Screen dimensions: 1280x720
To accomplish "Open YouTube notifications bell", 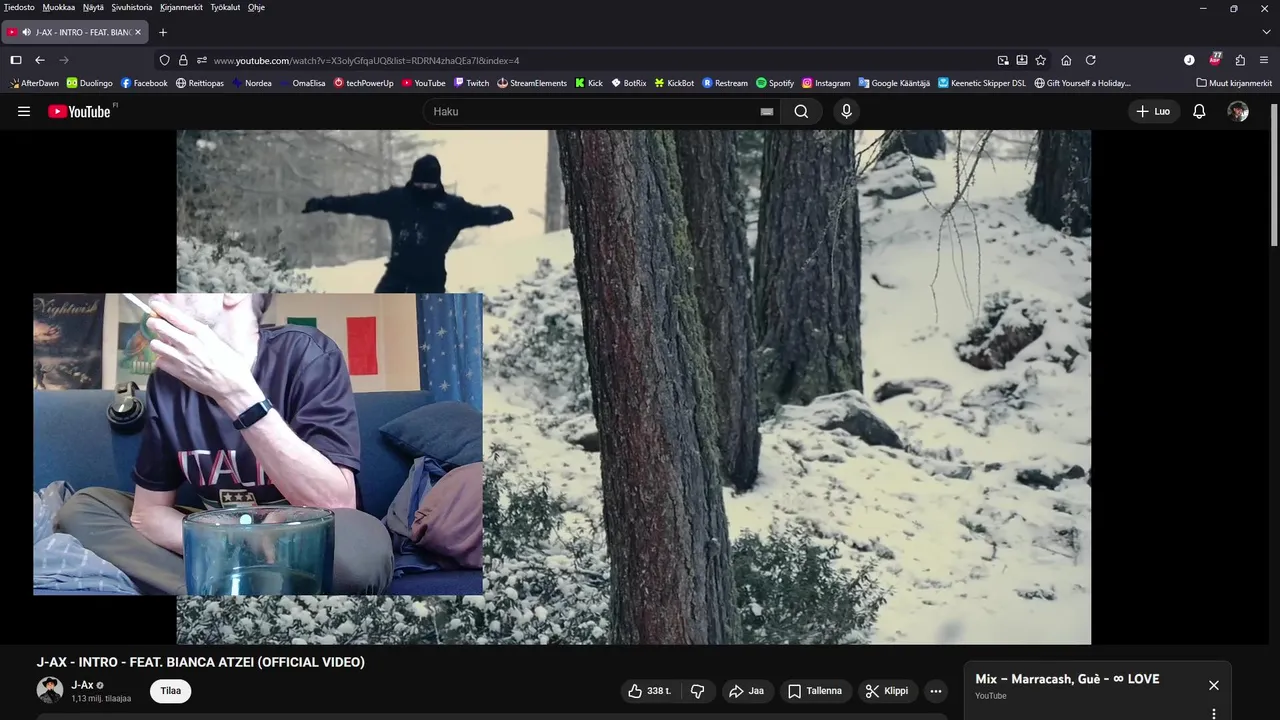I will [1199, 111].
